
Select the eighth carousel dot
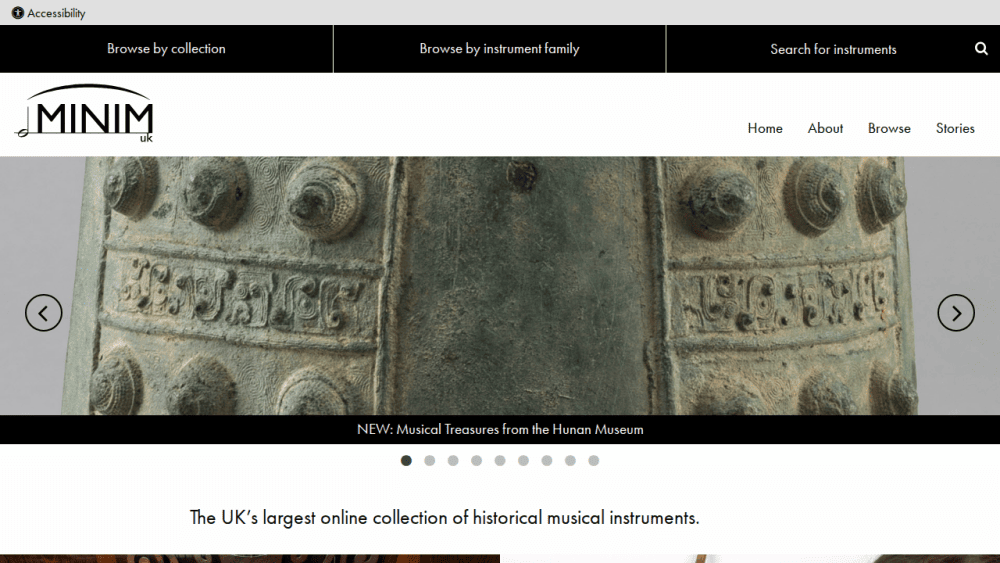(x=570, y=460)
